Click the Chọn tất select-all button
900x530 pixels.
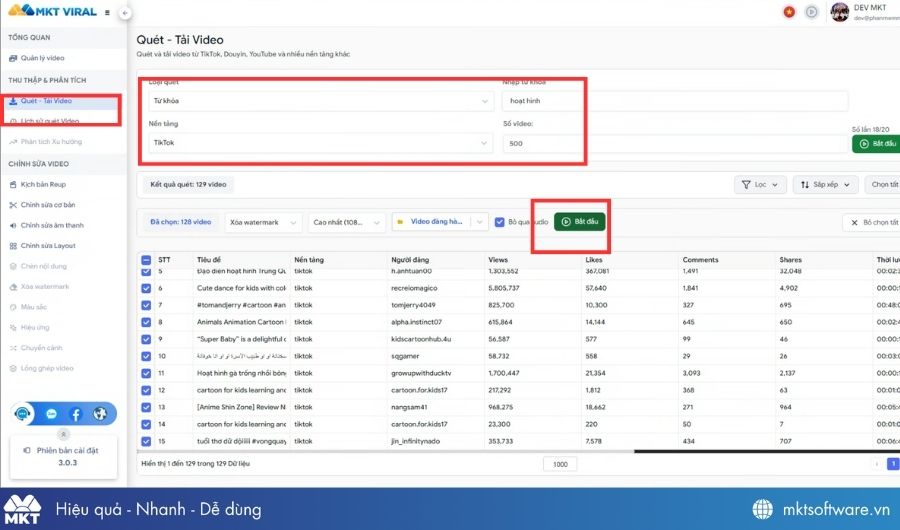click(x=883, y=185)
